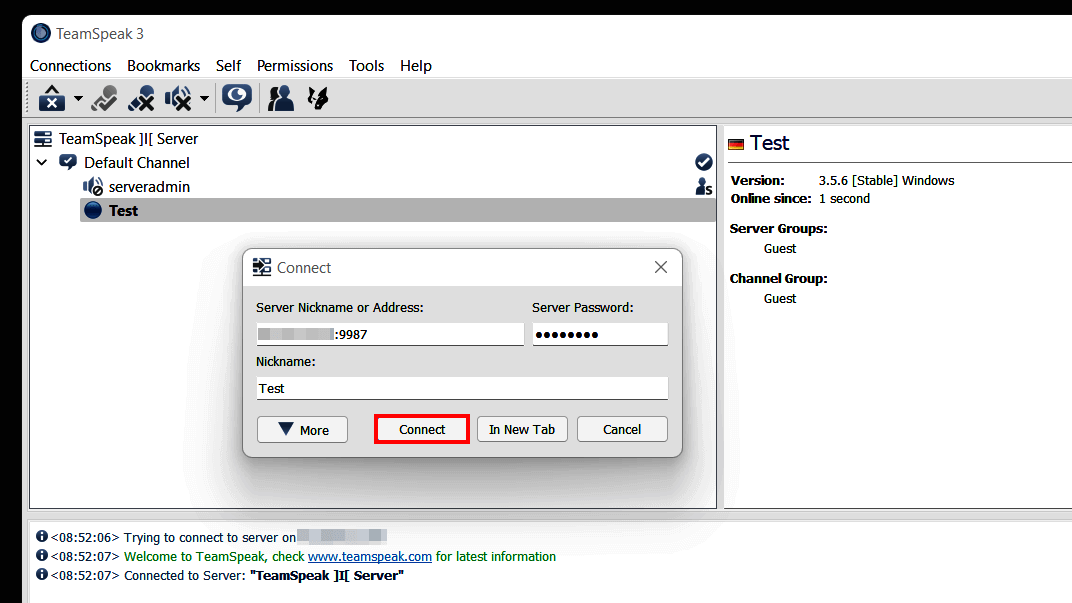Toggle the mute speakers toolbar icon
Screen dimensions: 1072x603
[x=178, y=98]
